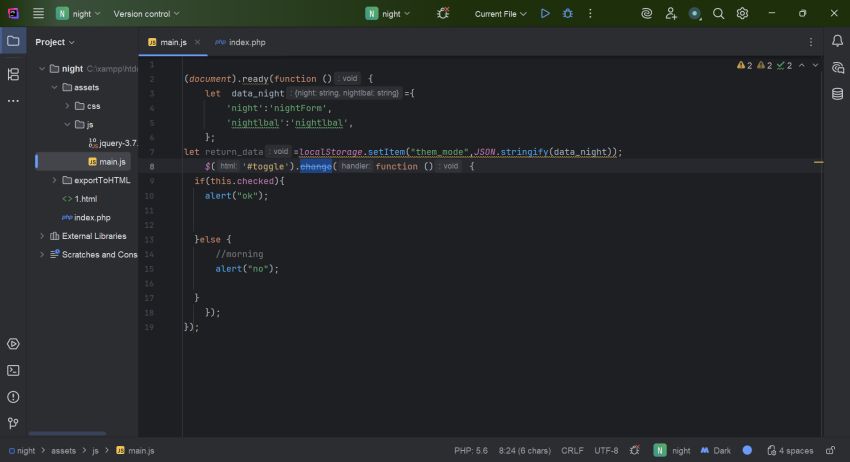Screen dimensions: 850x462
Task: Click the UTF-8 encoding in status bar
Action: (x=607, y=451)
